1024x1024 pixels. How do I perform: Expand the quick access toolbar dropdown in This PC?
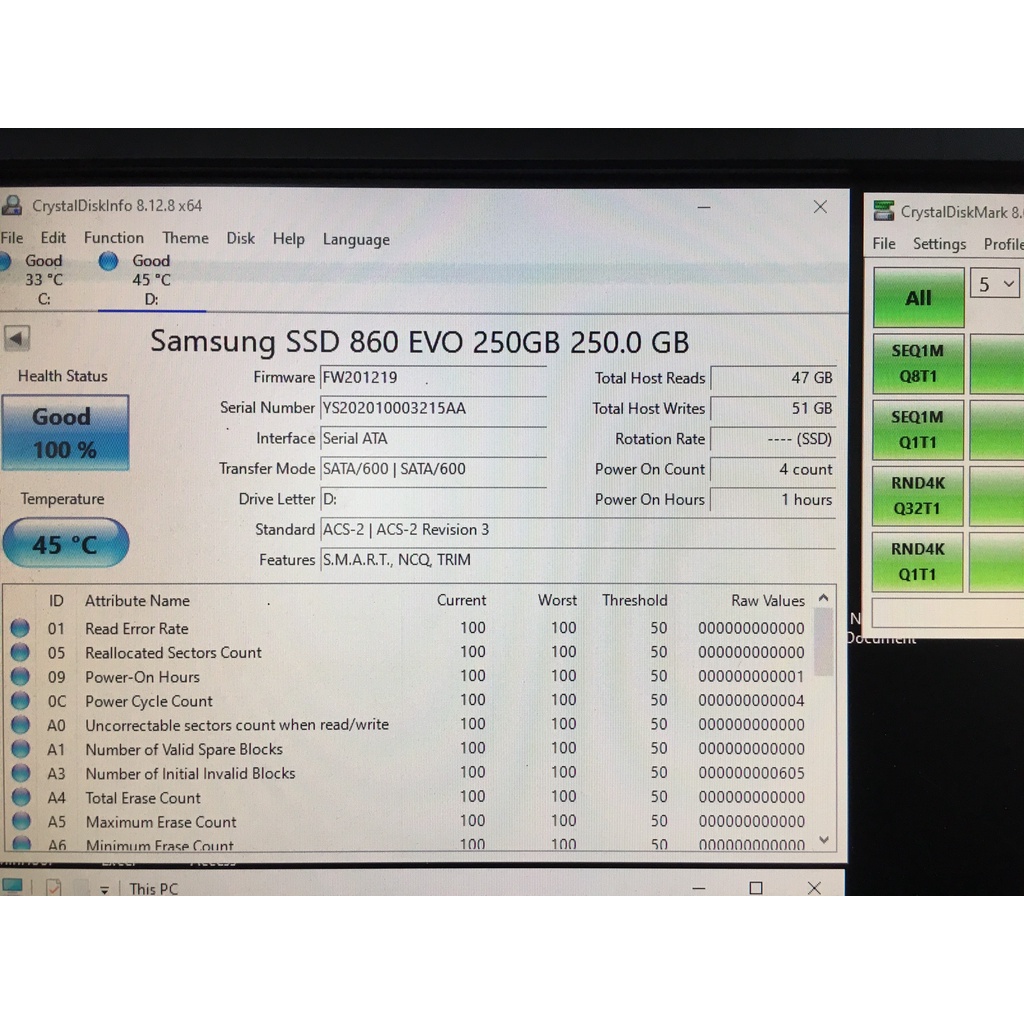click(x=104, y=889)
